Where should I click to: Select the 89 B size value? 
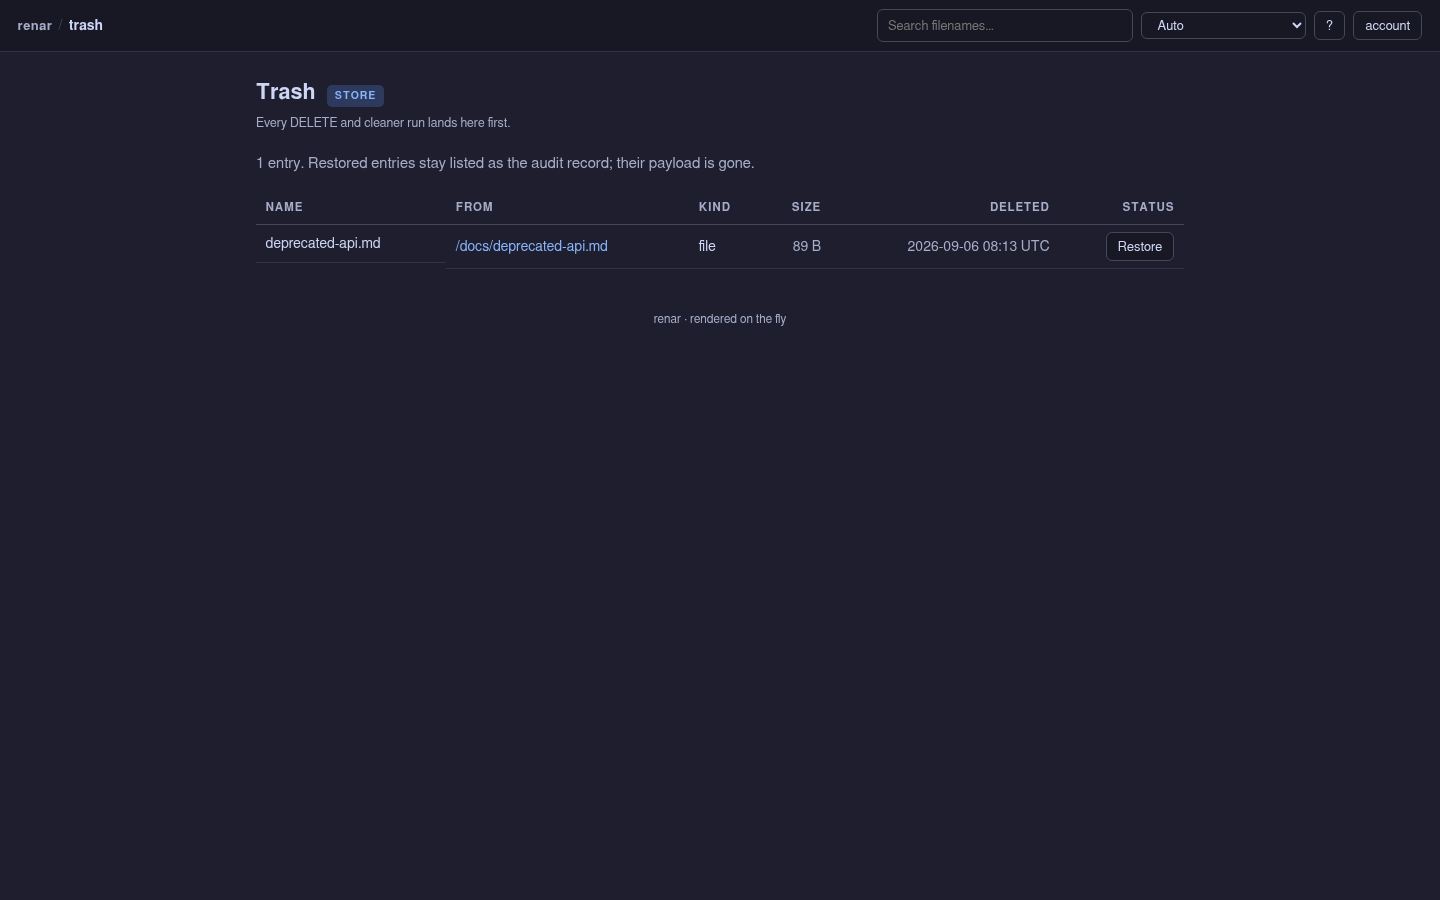806,246
